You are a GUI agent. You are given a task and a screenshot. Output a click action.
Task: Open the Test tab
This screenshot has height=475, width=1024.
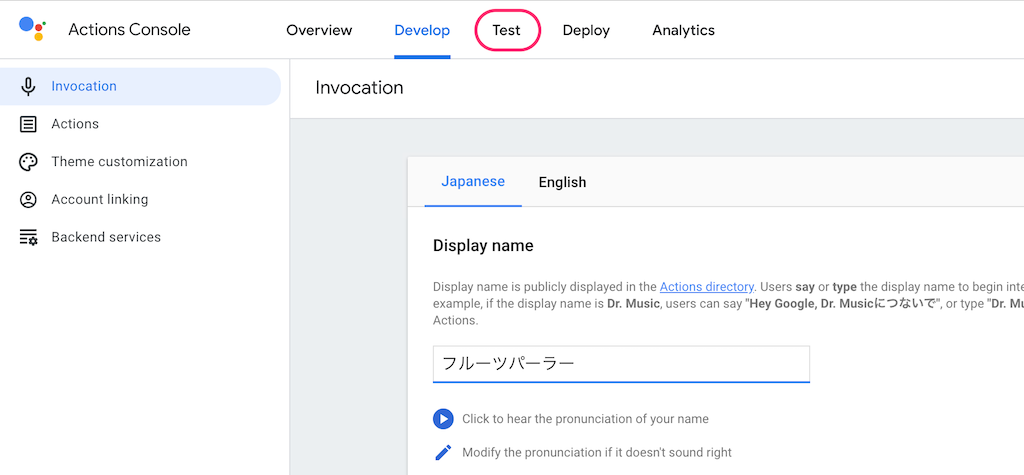[507, 30]
